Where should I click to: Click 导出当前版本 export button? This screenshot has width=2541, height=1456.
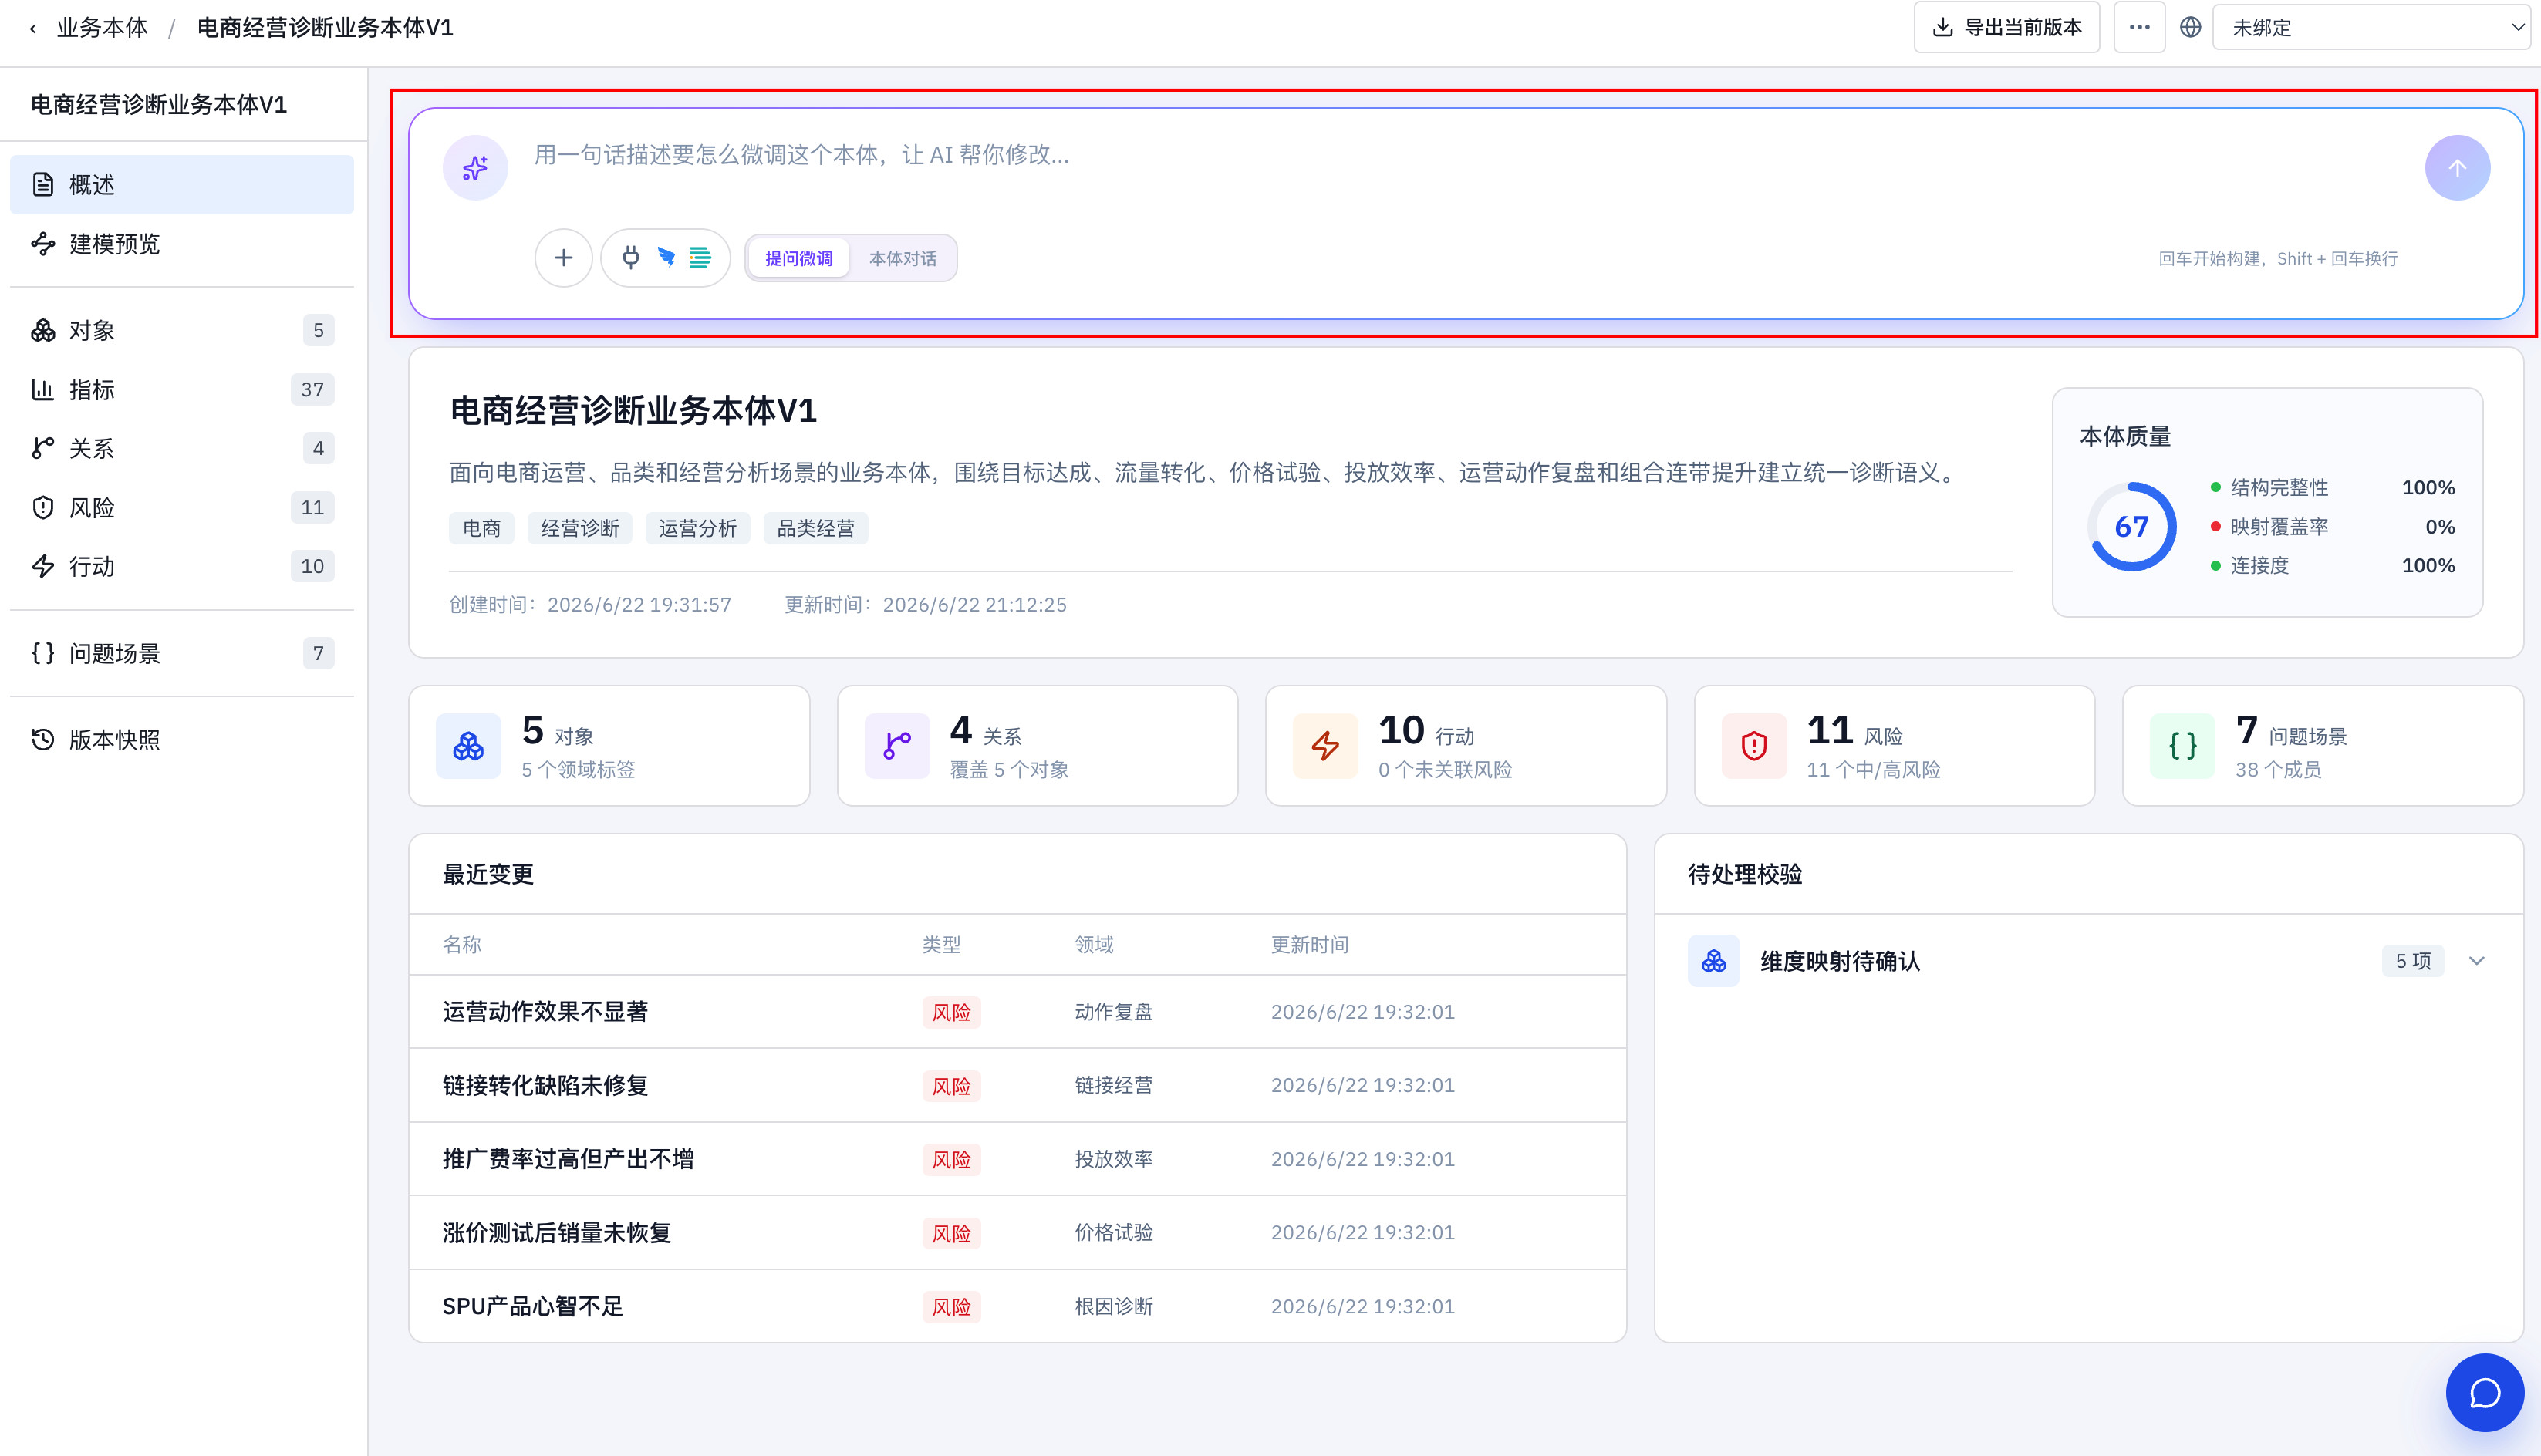(x=2006, y=27)
